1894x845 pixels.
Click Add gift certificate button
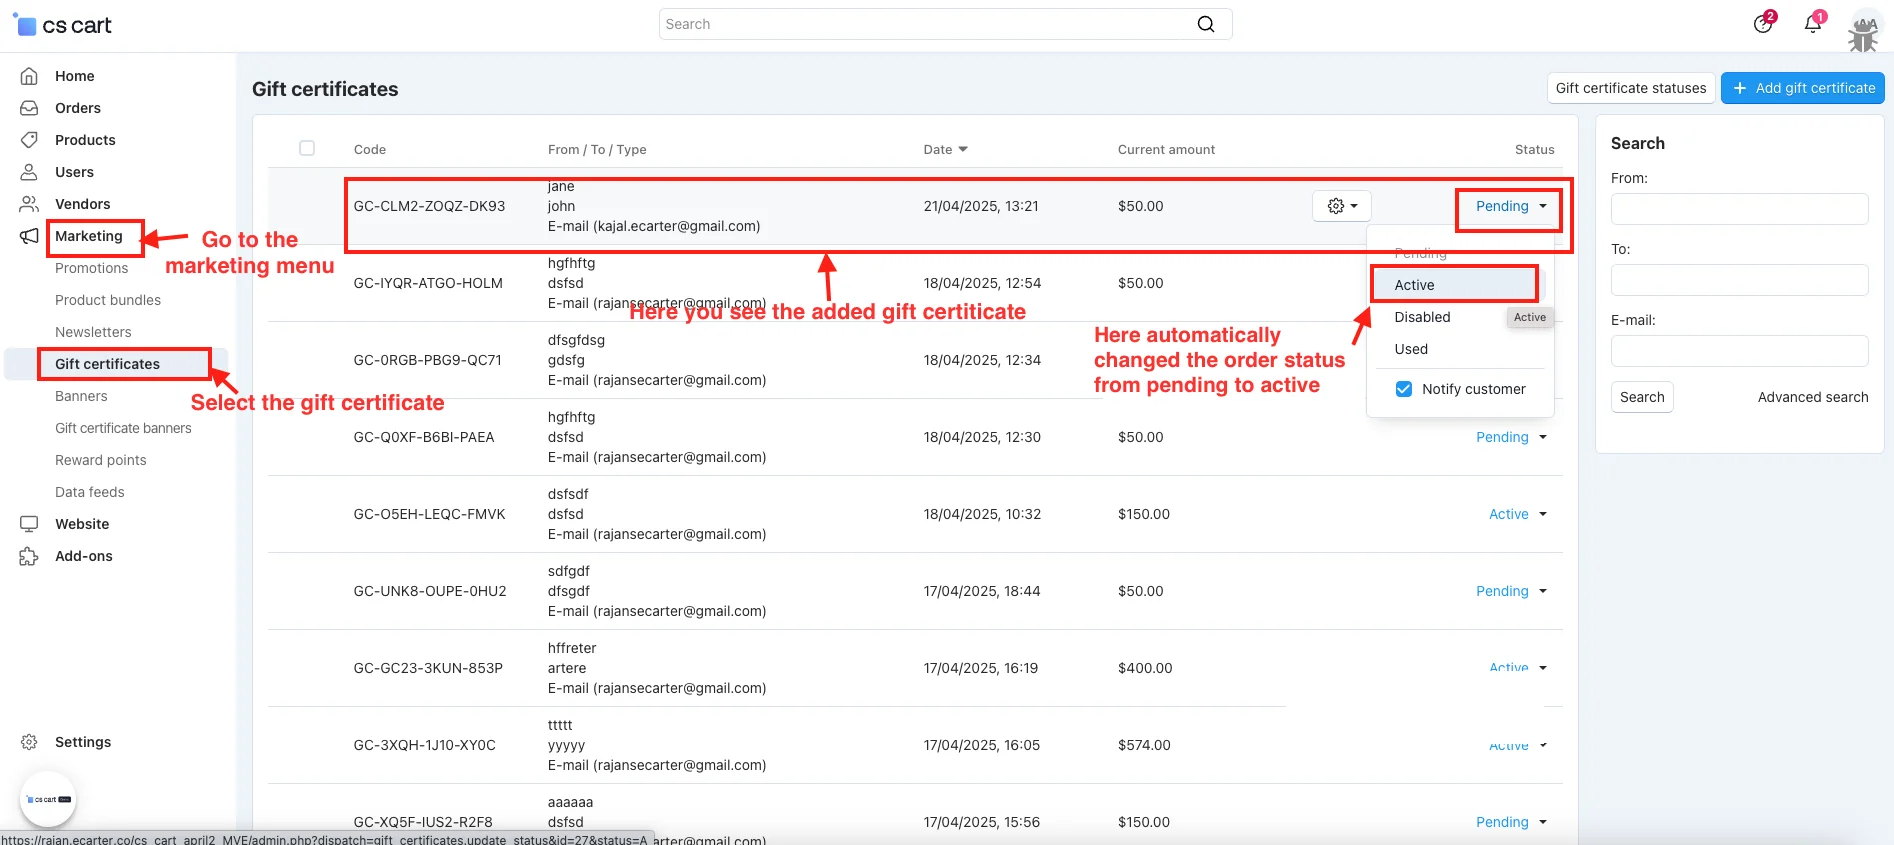click(1802, 88)
